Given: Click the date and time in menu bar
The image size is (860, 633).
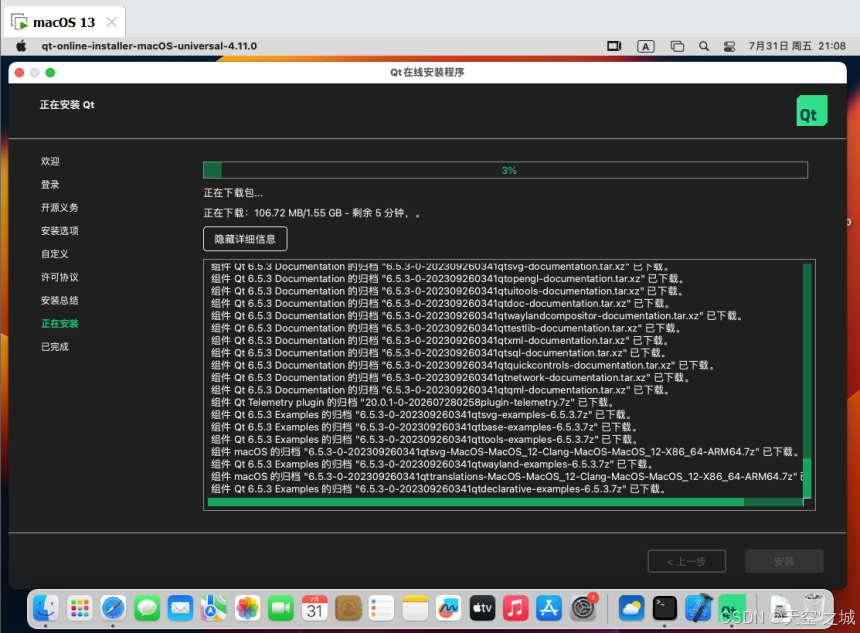Looking at the screenshot, I should (797, 46).
